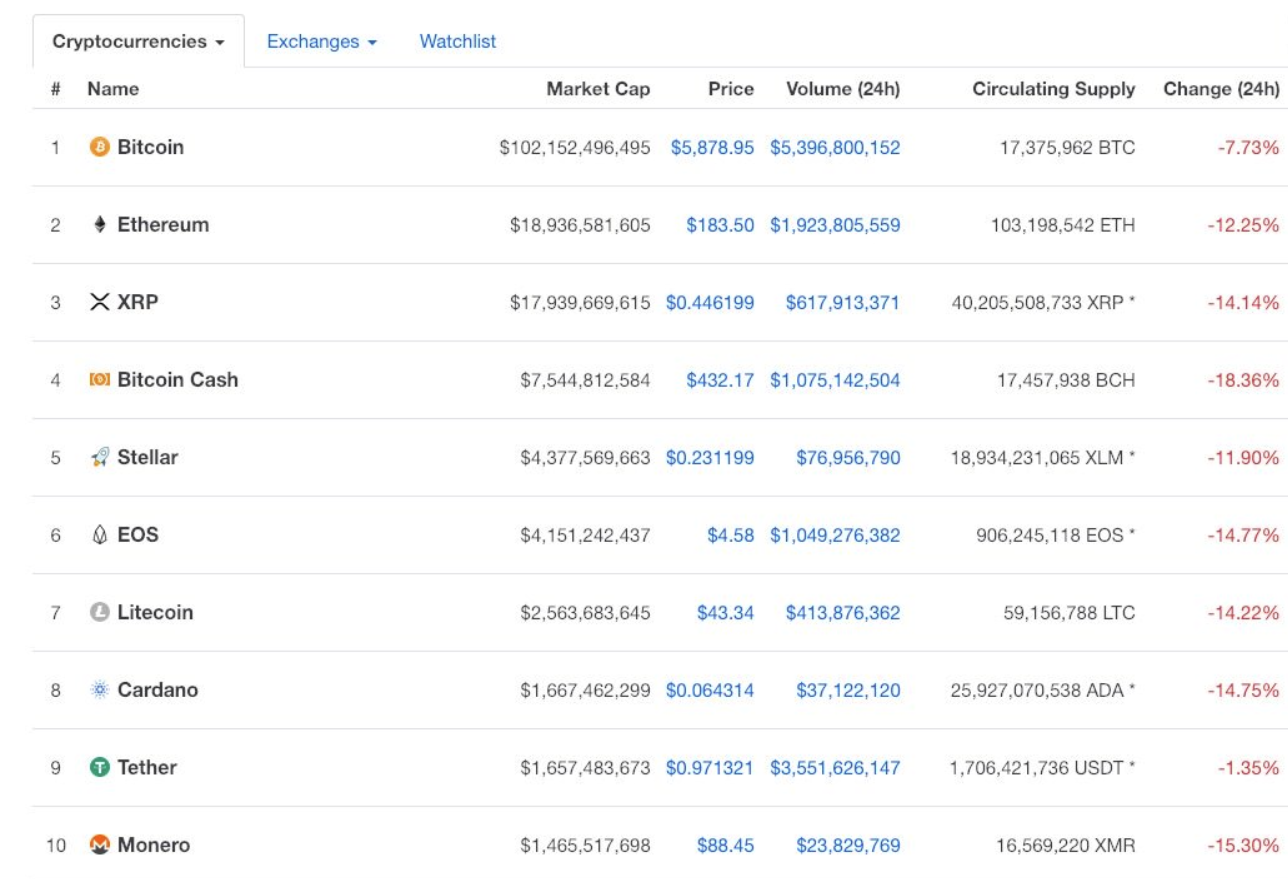Select circulating supply 16,569,220 XMR
The width and height of the screenshot is (1288, 879).
pos(1066,846)
